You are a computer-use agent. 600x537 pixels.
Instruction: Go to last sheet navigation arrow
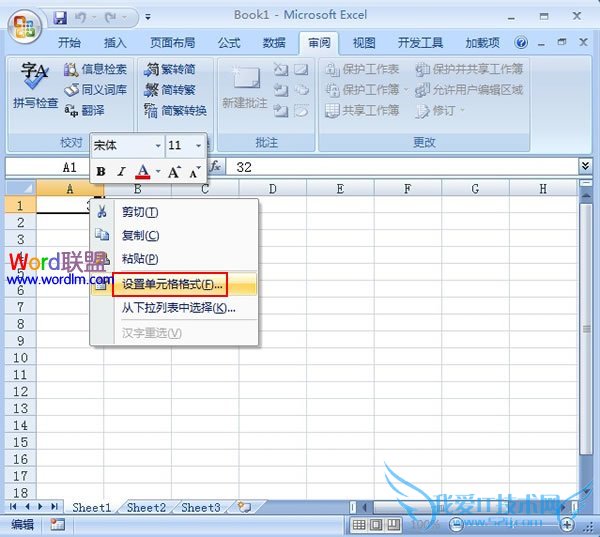(55, 506)
